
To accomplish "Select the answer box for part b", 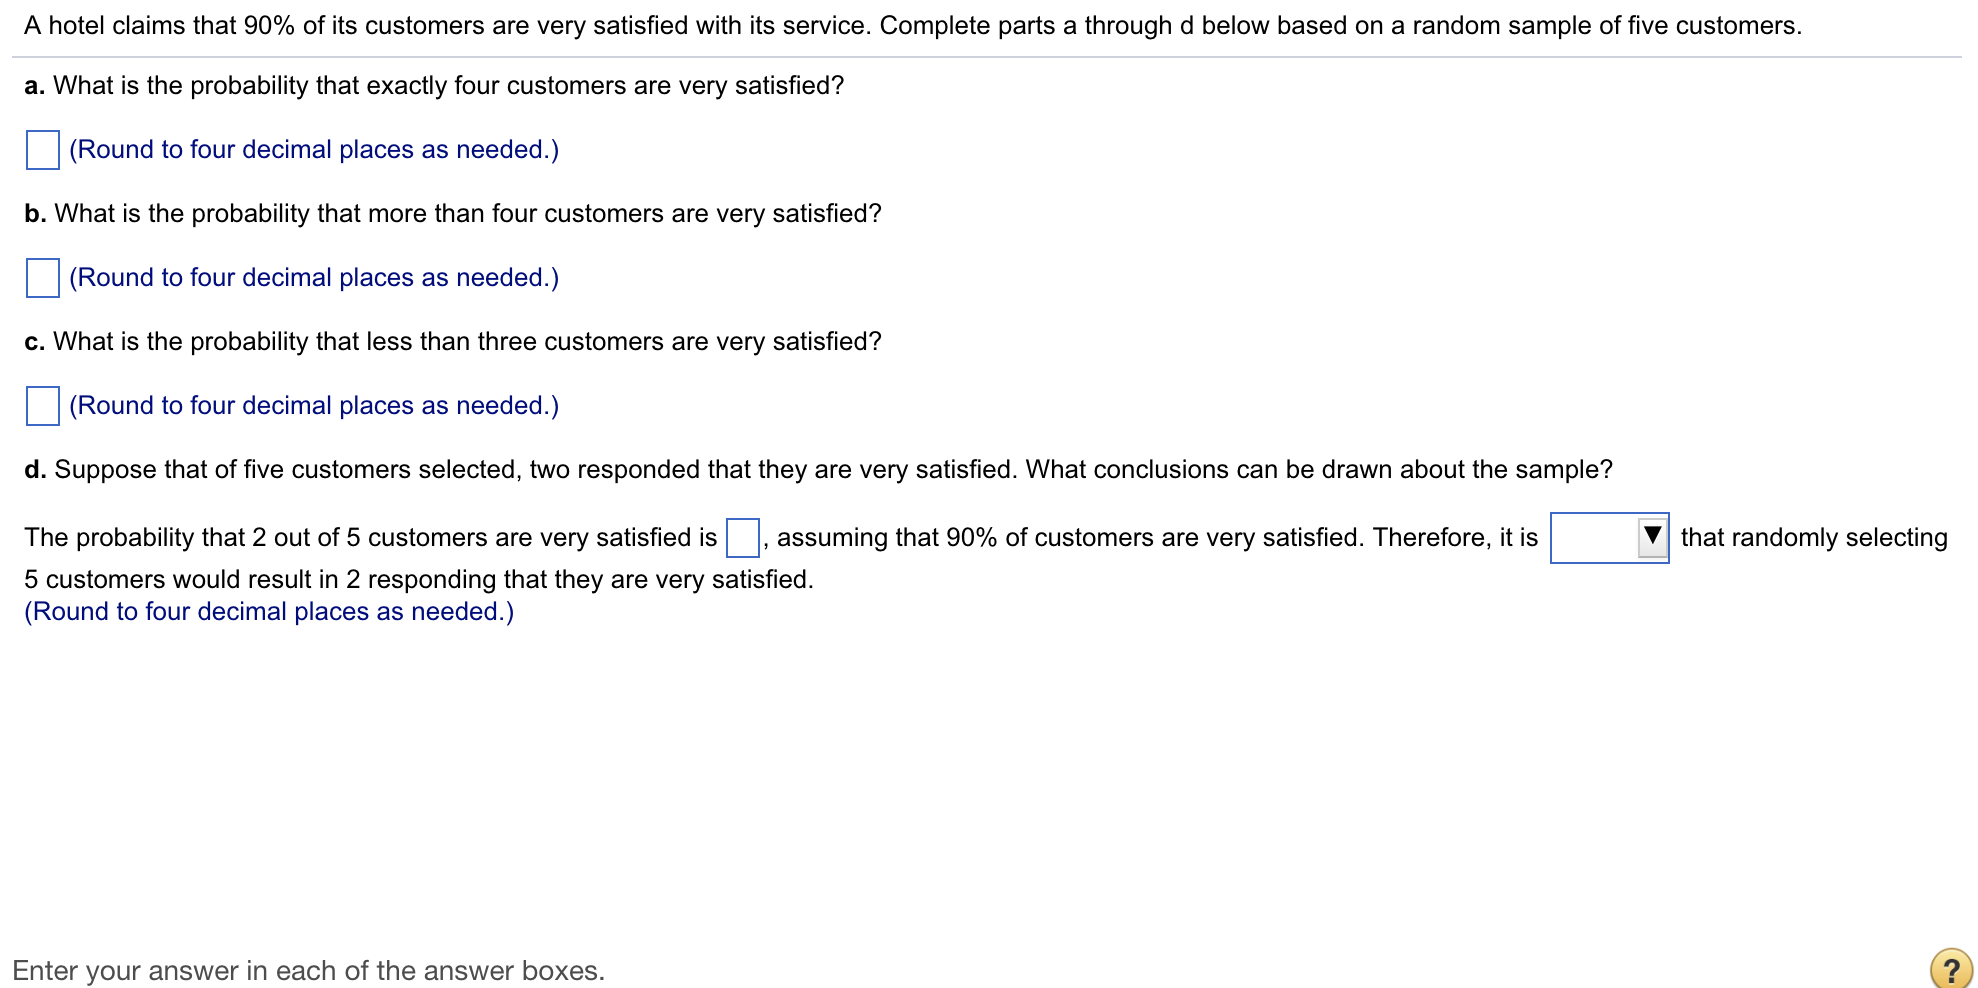I will pos(42,278).
